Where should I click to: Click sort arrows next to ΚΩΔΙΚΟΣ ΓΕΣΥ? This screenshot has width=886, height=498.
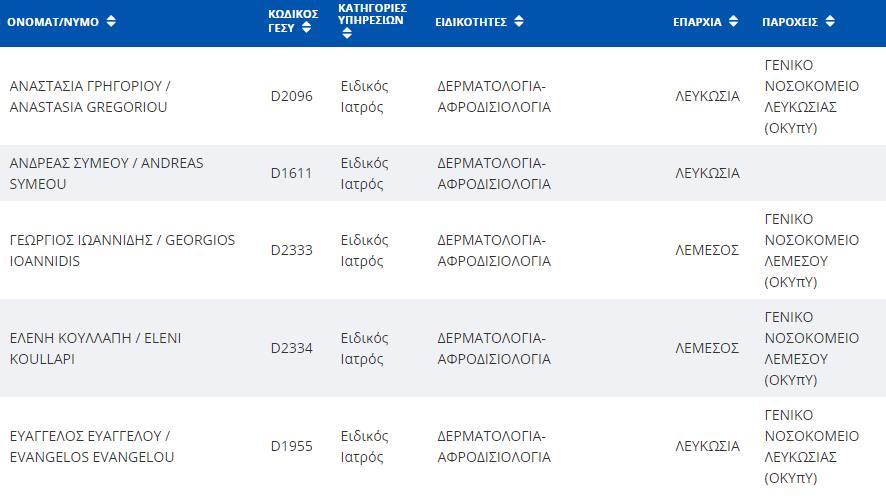pos(306,27)
